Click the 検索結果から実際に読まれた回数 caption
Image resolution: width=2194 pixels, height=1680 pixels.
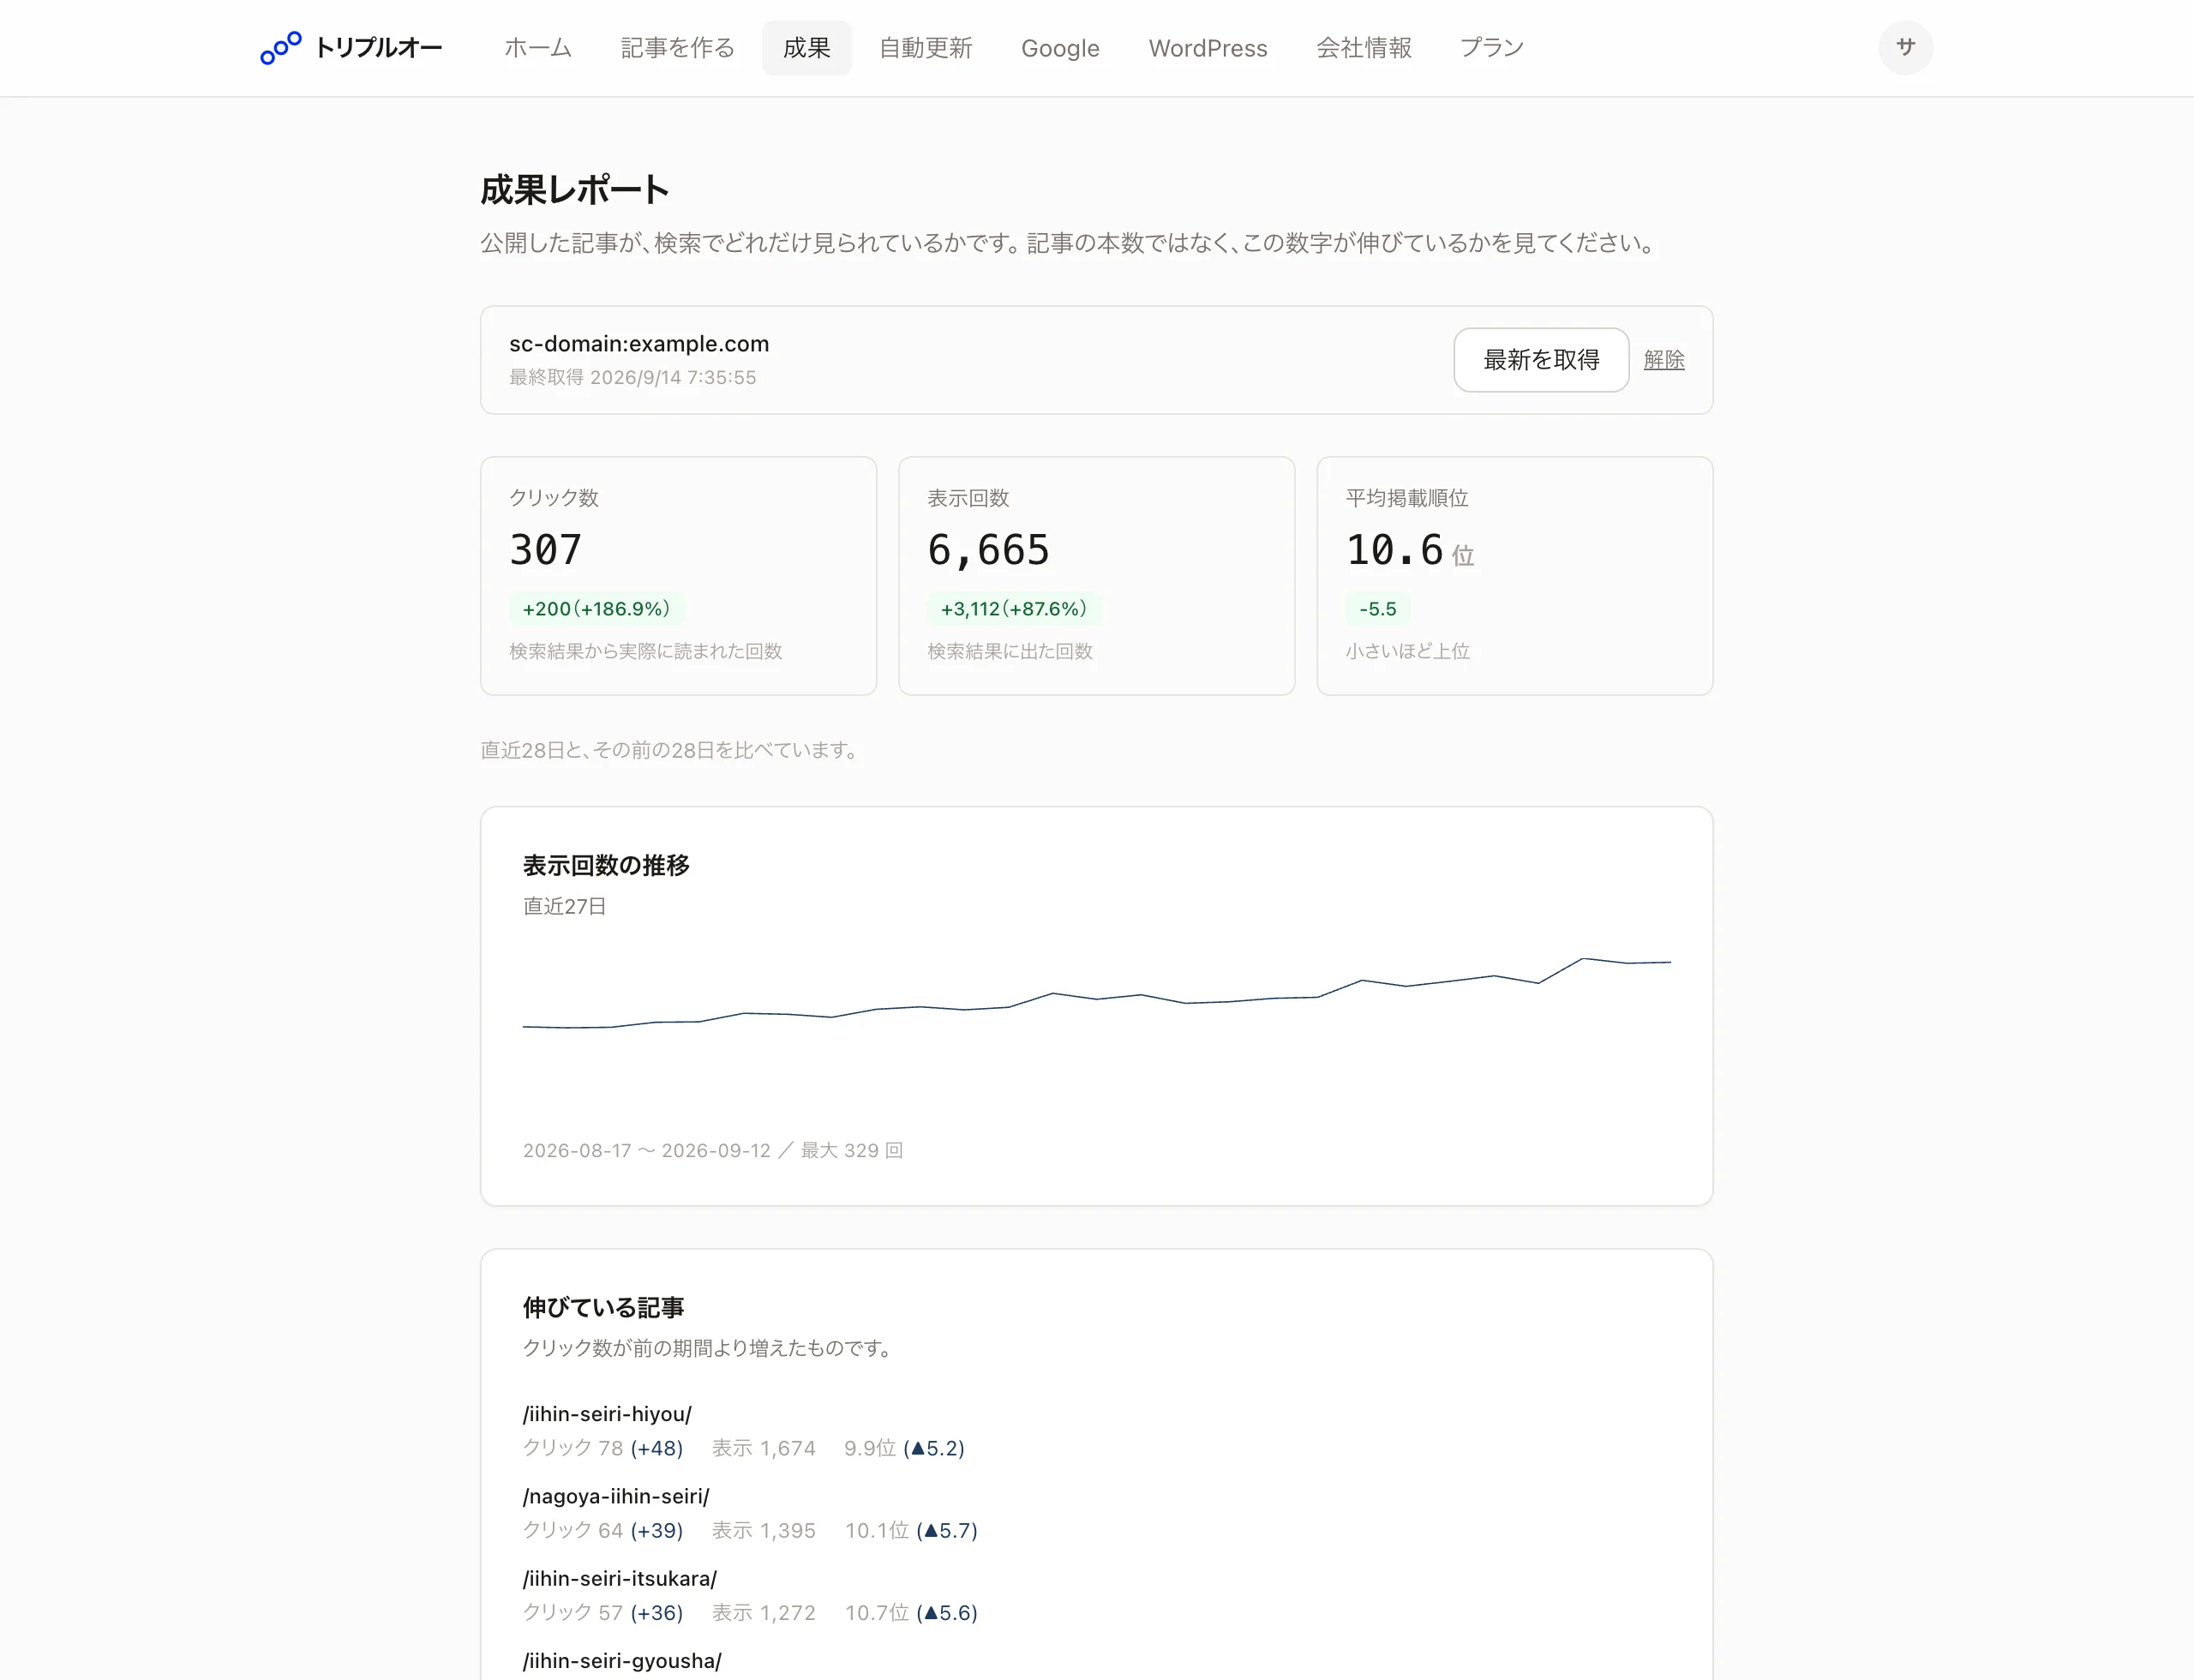645,651
